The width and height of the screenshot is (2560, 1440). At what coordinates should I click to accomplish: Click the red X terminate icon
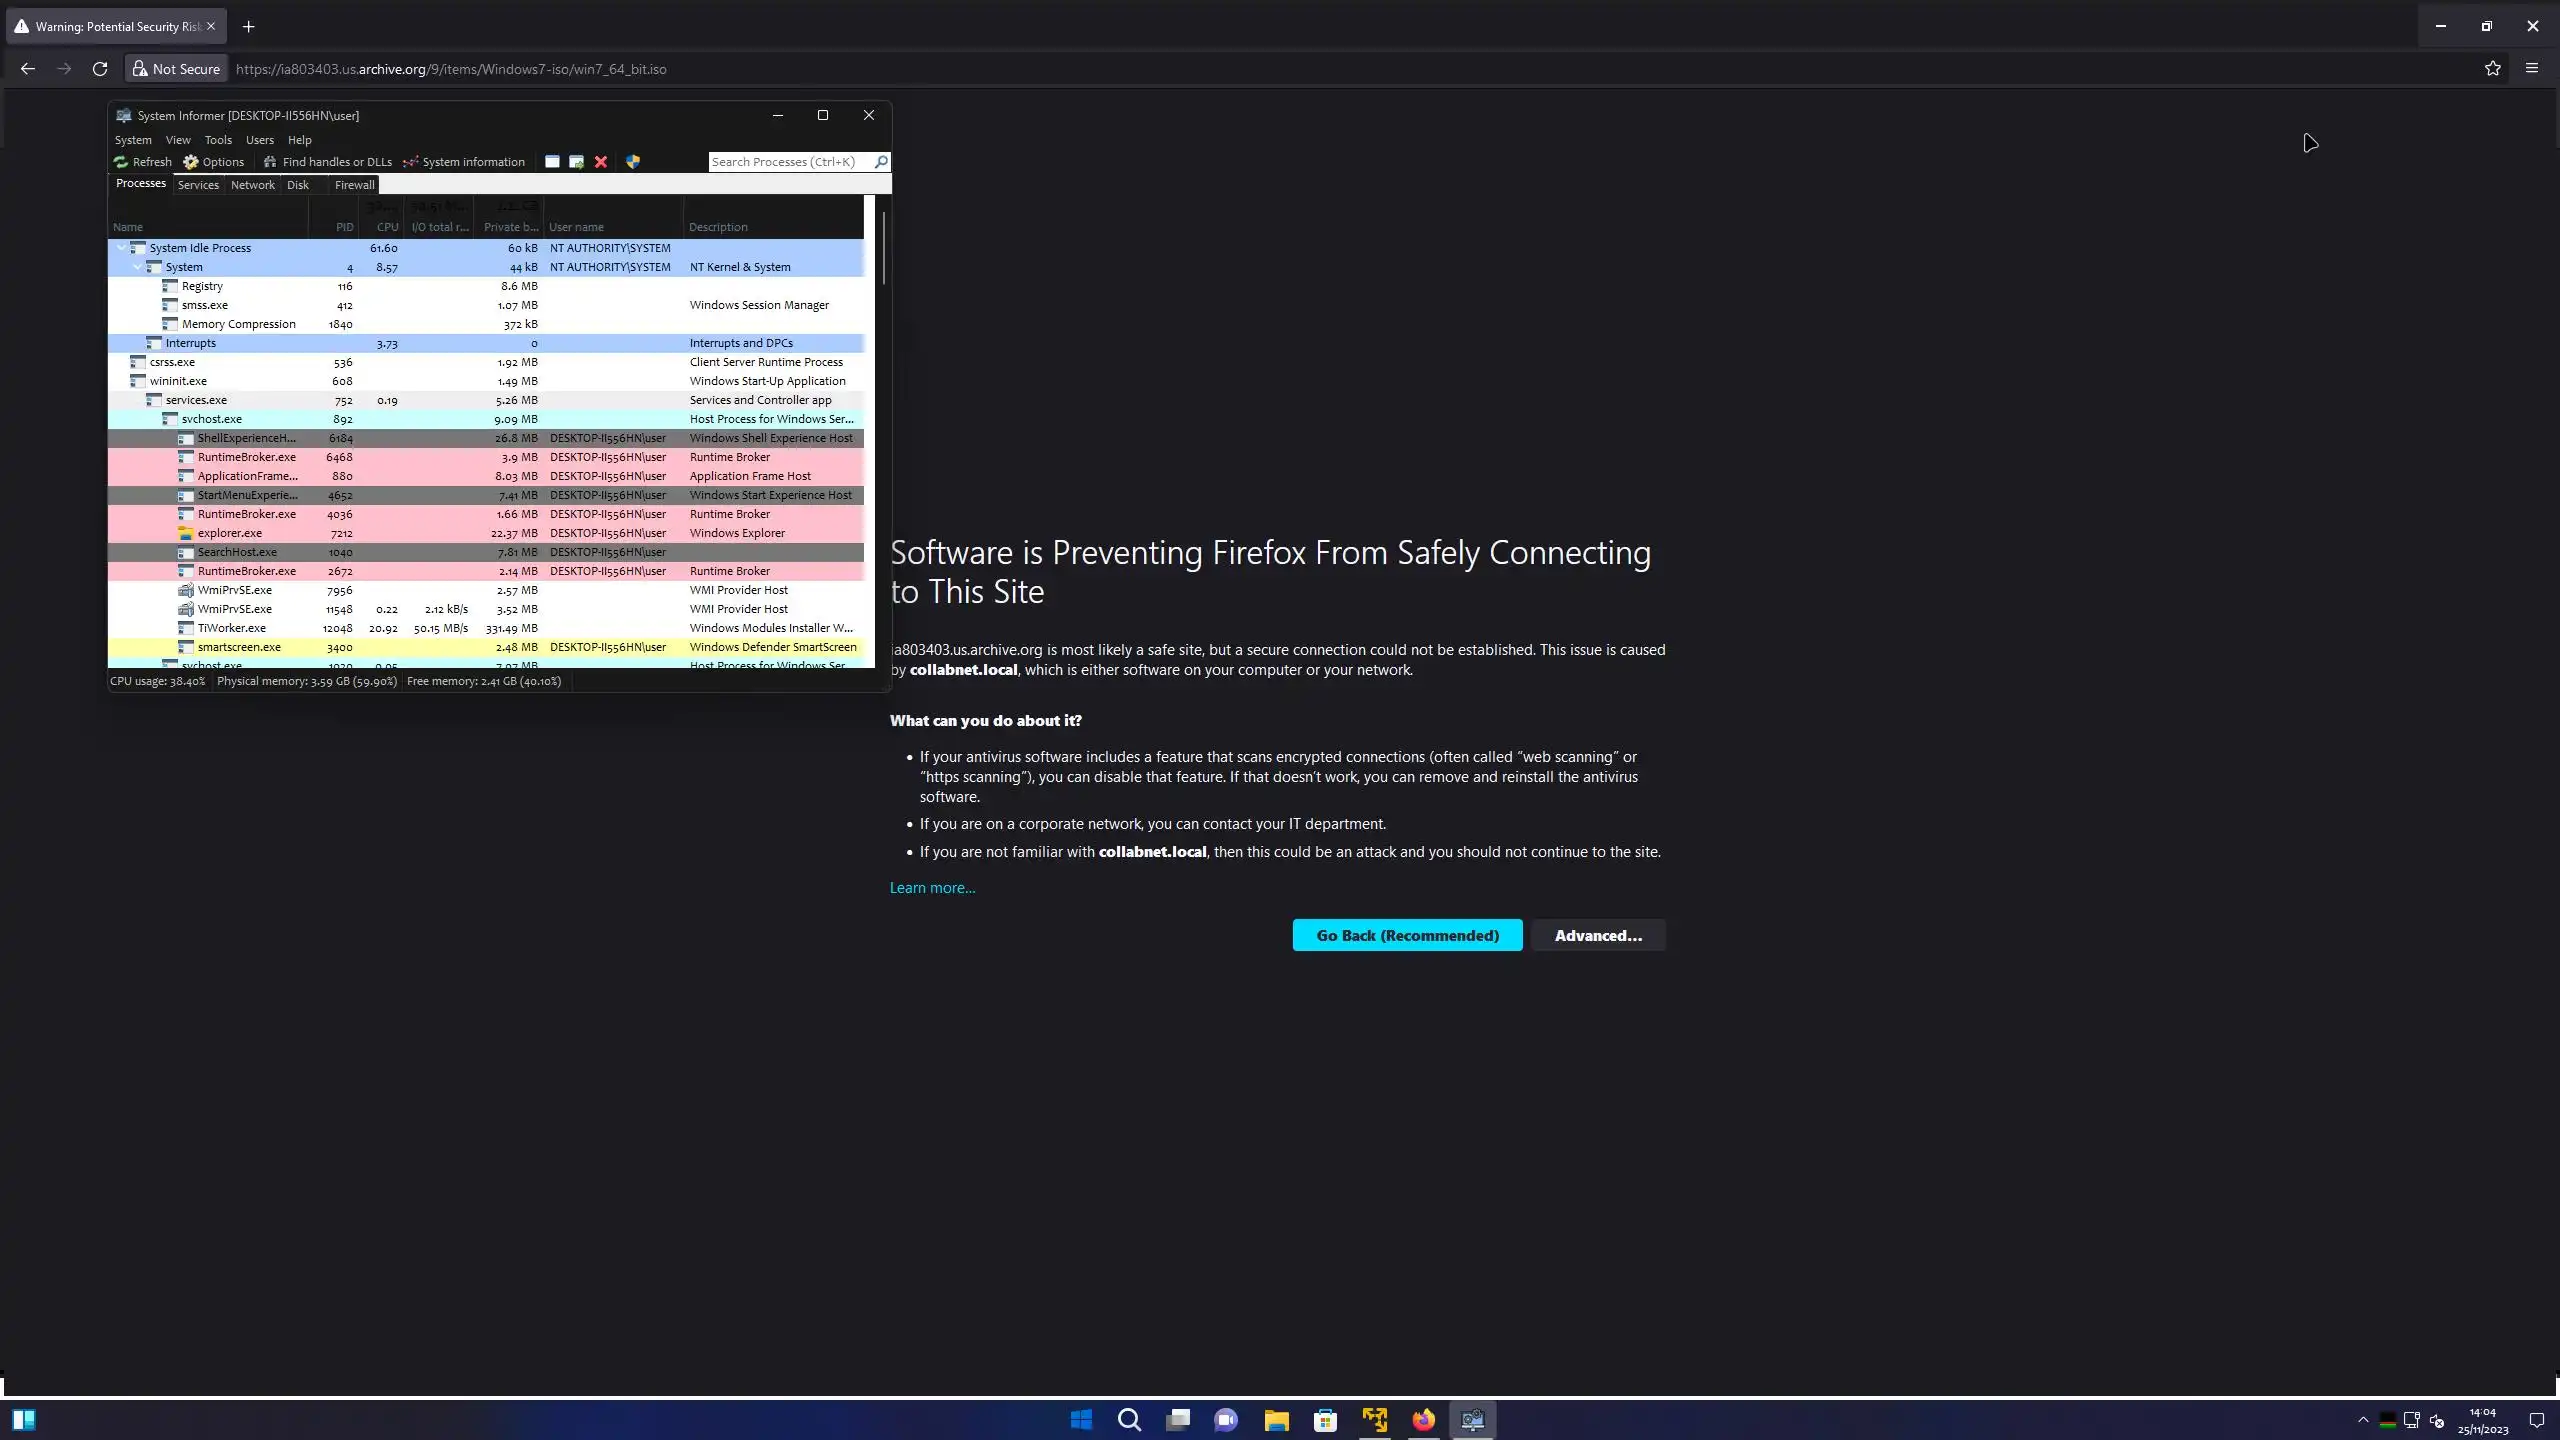click(601, 162)
